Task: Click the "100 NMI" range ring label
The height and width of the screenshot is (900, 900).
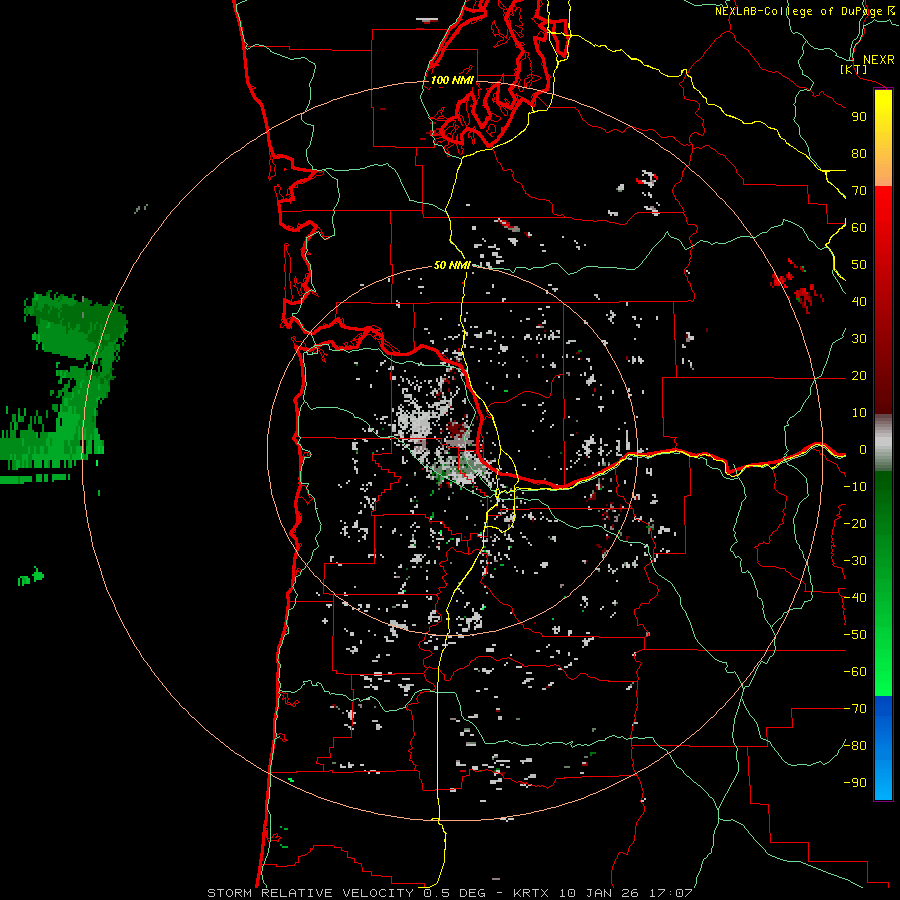Action: point(452,80)
